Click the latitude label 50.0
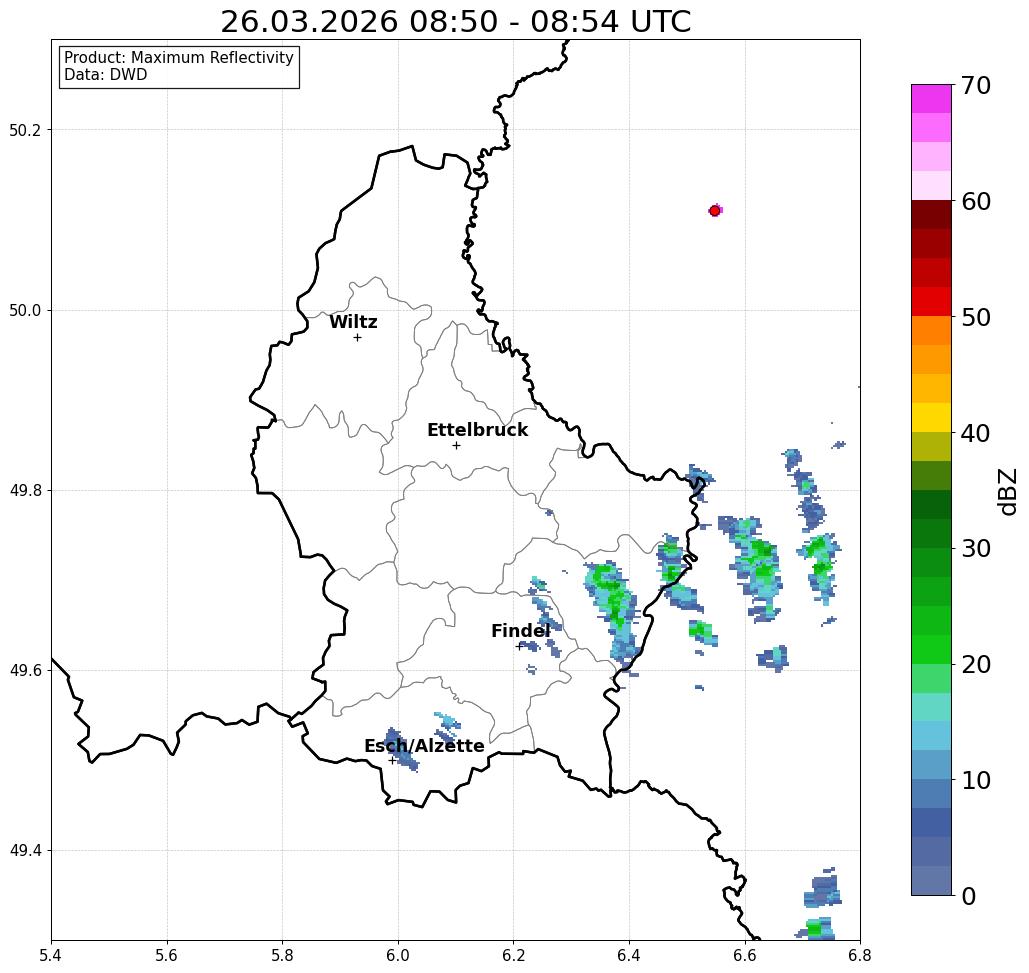The width and height of the screenshot is (1029, 973). tap(25, 310)
